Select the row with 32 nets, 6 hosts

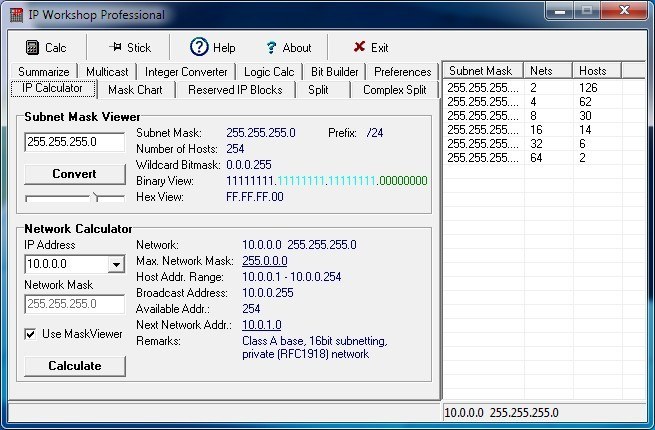(544, 144)
